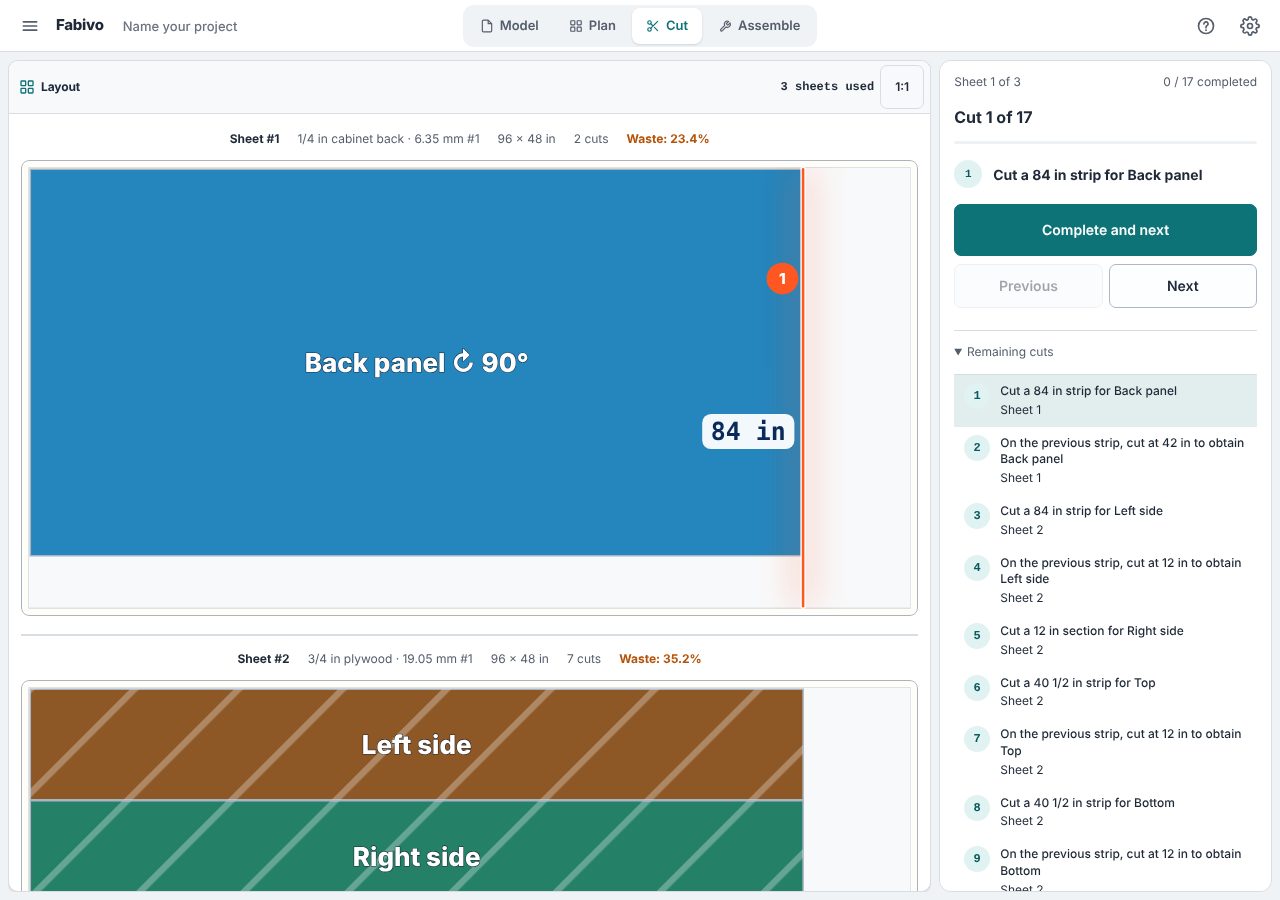The width and height of the screenshot is (1280, 900).
Task: Select cut 4: cut at 12 in for Left side
Action: point(1105,581)
